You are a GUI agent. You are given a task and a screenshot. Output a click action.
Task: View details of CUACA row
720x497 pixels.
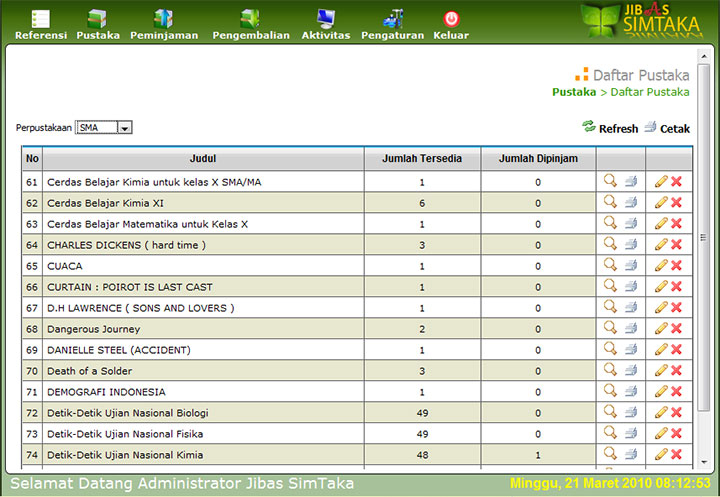coord(610,265)
